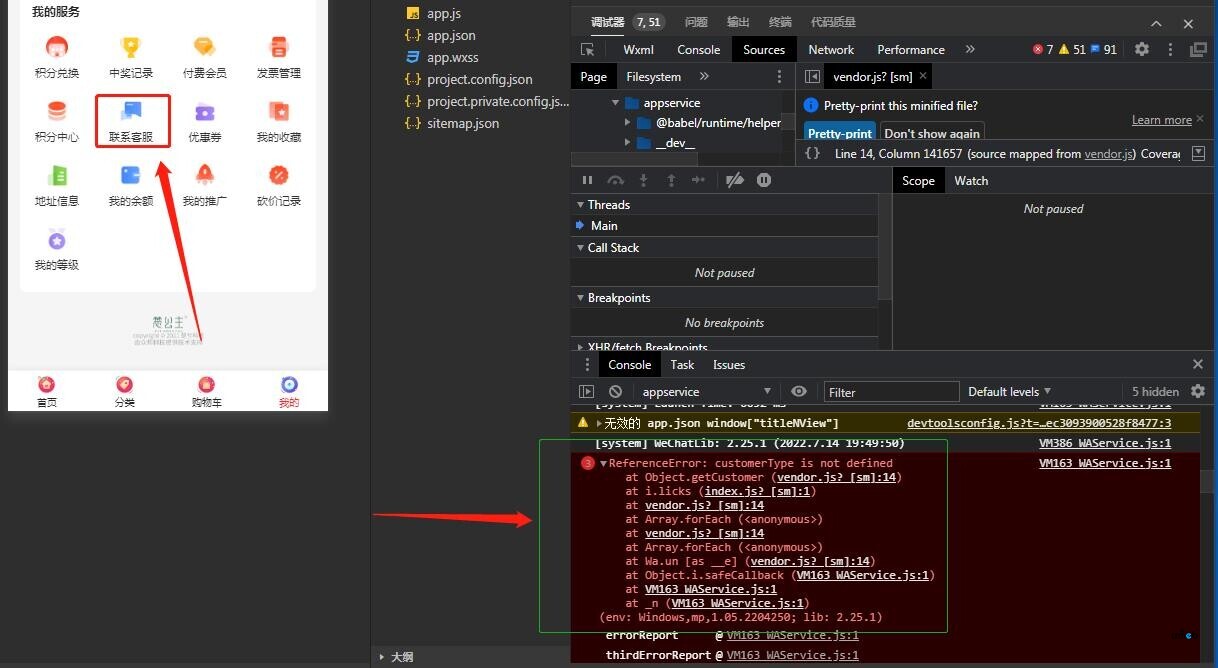
Task: Open the 付费会员 service icon
Action: click(204, 57)
